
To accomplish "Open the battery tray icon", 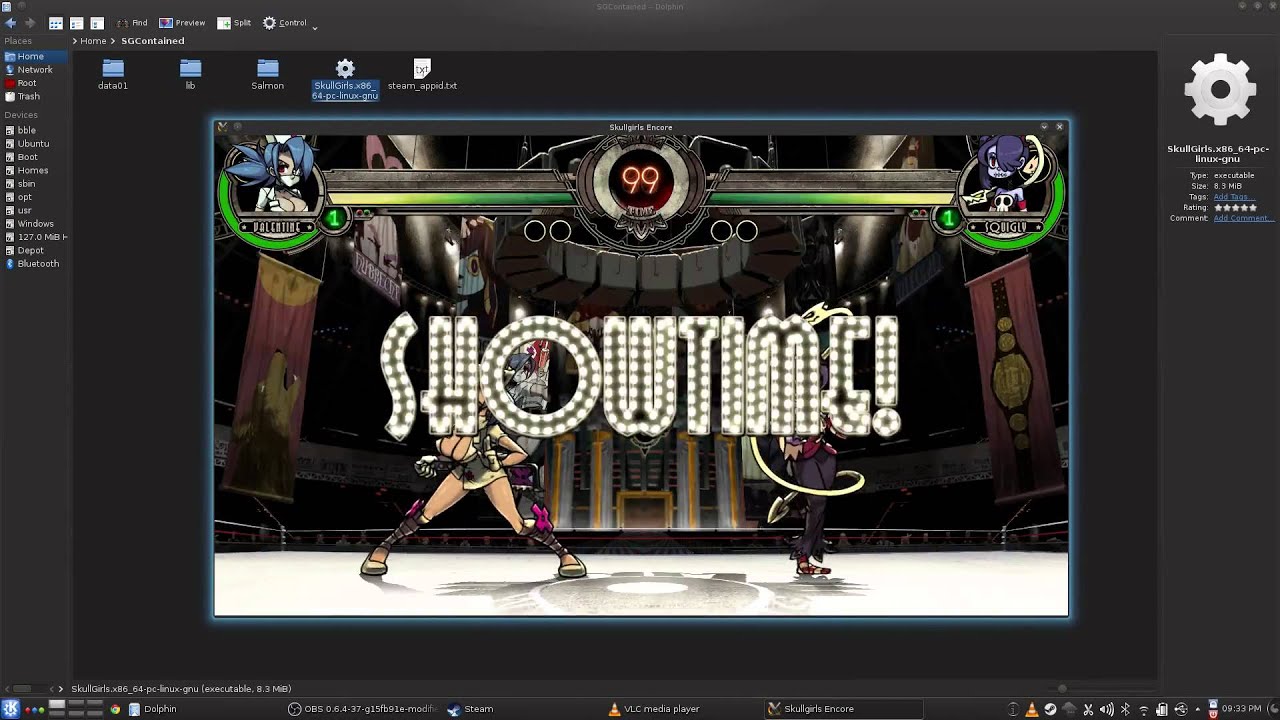I will [x=1161, y=709].
